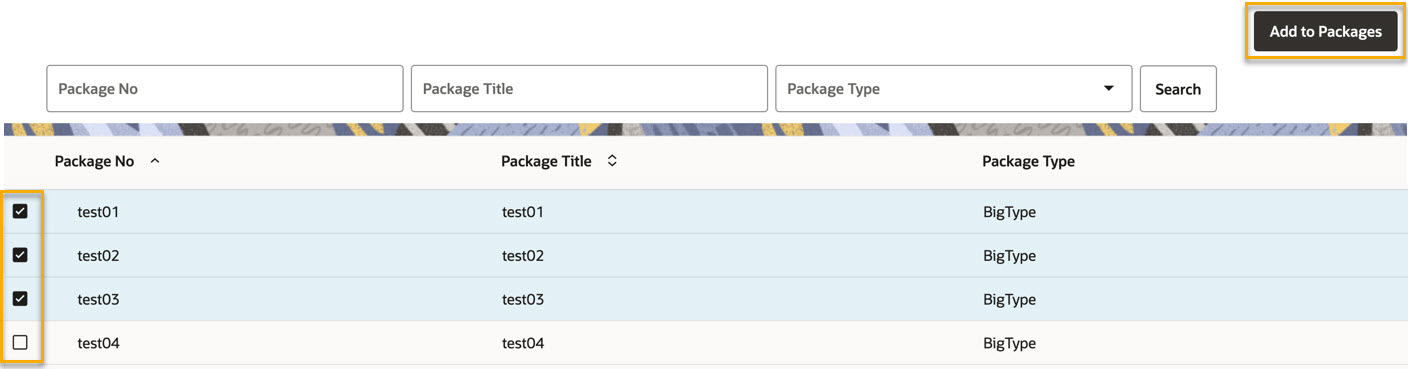1408x369 pixels.
Task: Click BigType cell in test04 row
Action: tap(1009, 344)
